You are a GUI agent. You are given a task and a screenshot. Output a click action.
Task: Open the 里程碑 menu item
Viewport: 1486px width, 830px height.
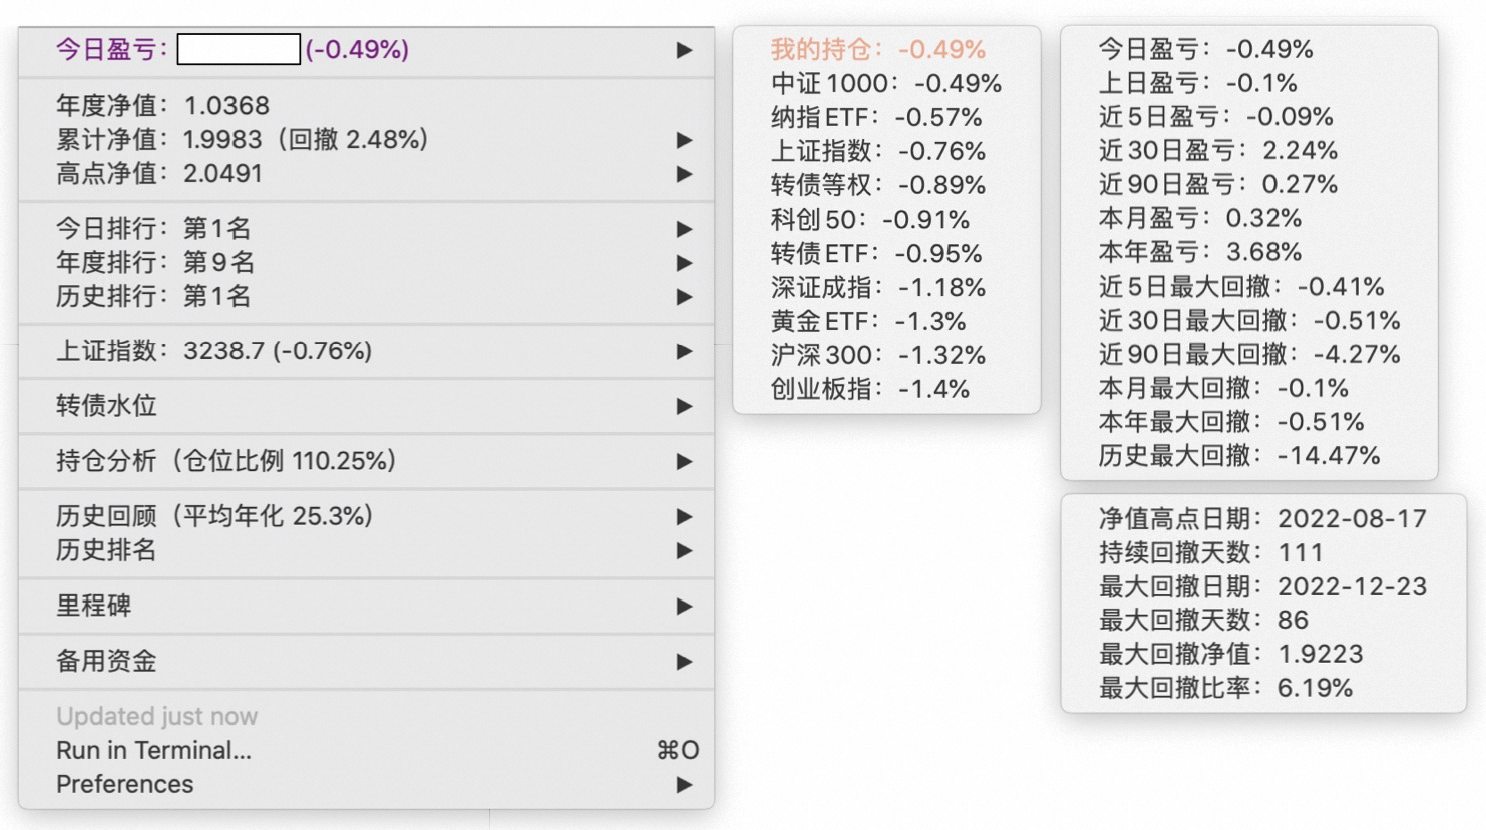pyautogui.click(x=94, y=606)
